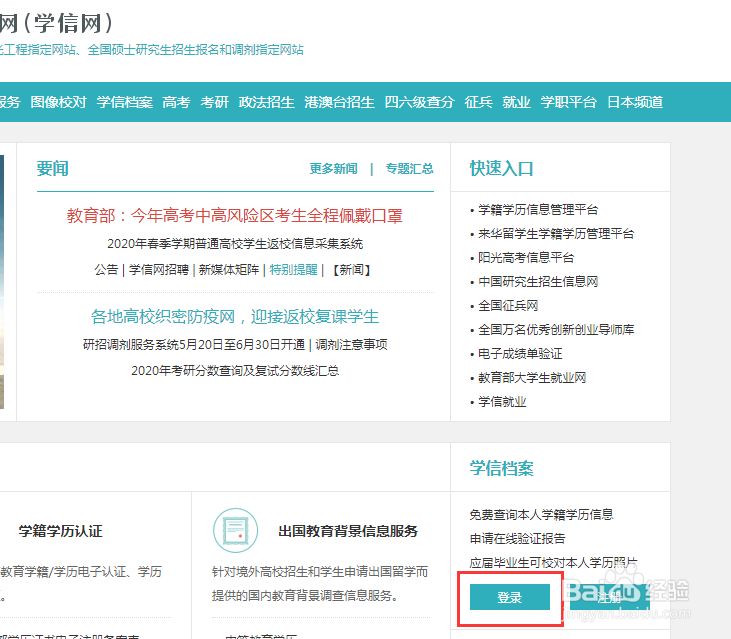731x639 pixels.
Task: Open 阳光高考信息平台 quick entry
Action: coord(526,258)
